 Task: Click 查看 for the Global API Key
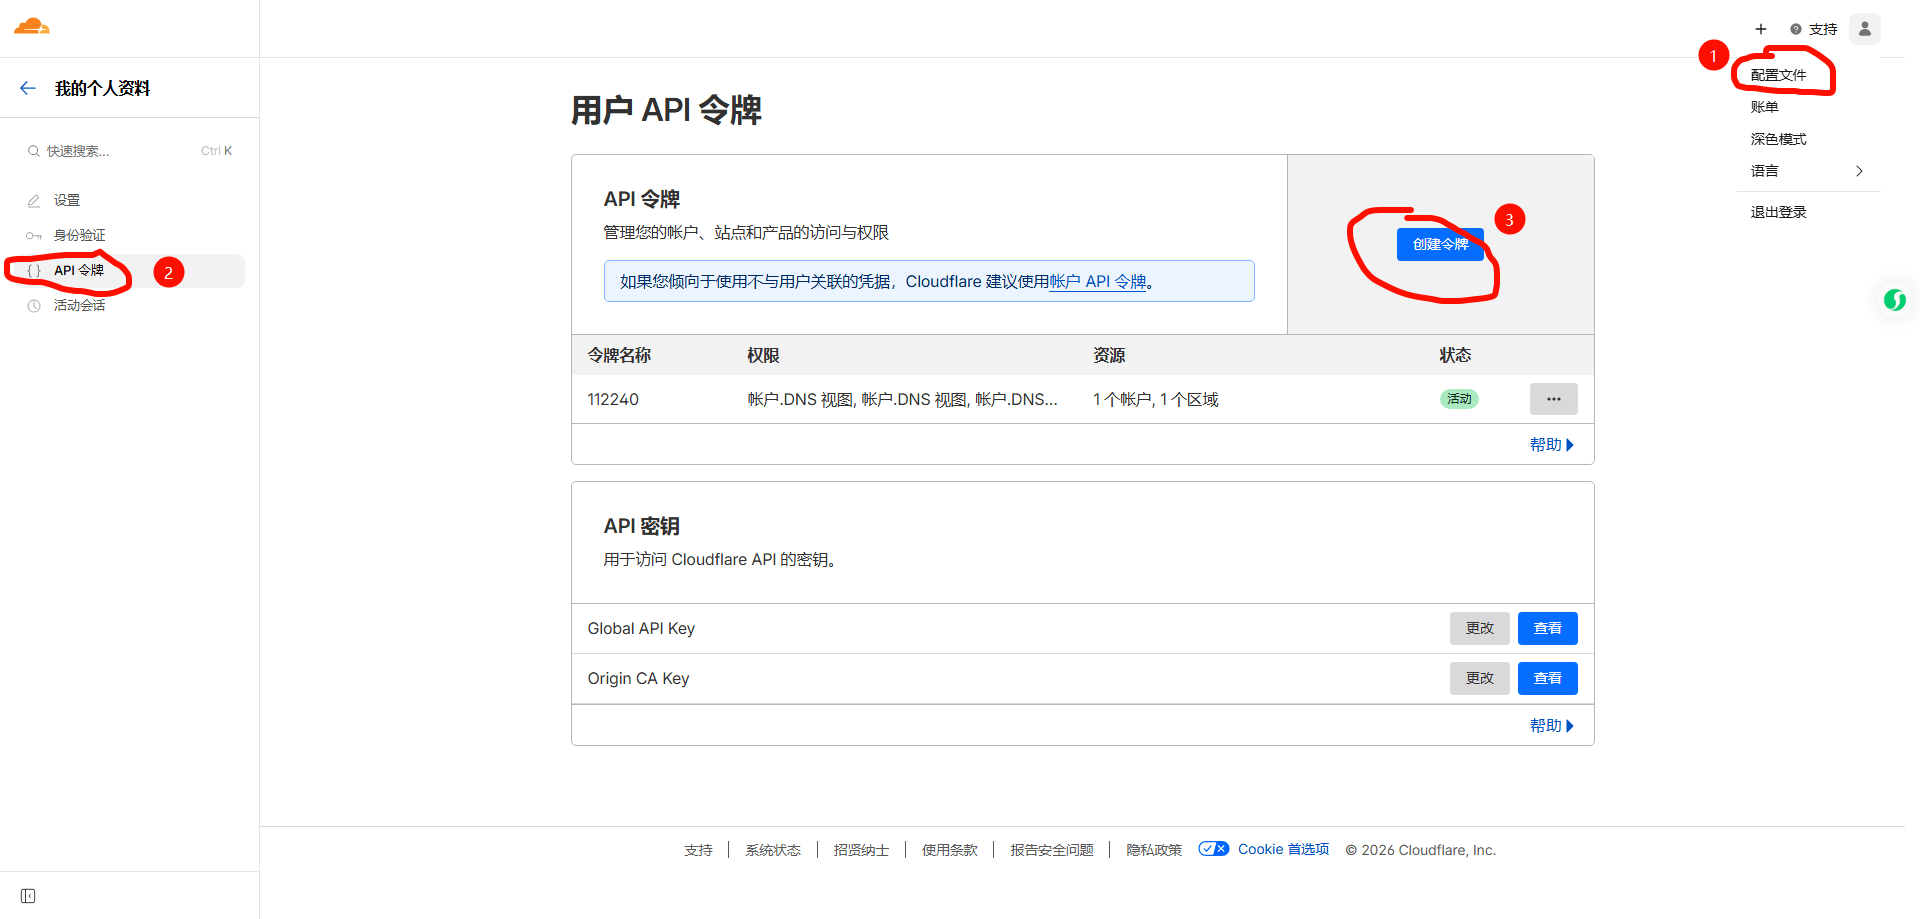pyautogui.click(x=1547, y=628)
